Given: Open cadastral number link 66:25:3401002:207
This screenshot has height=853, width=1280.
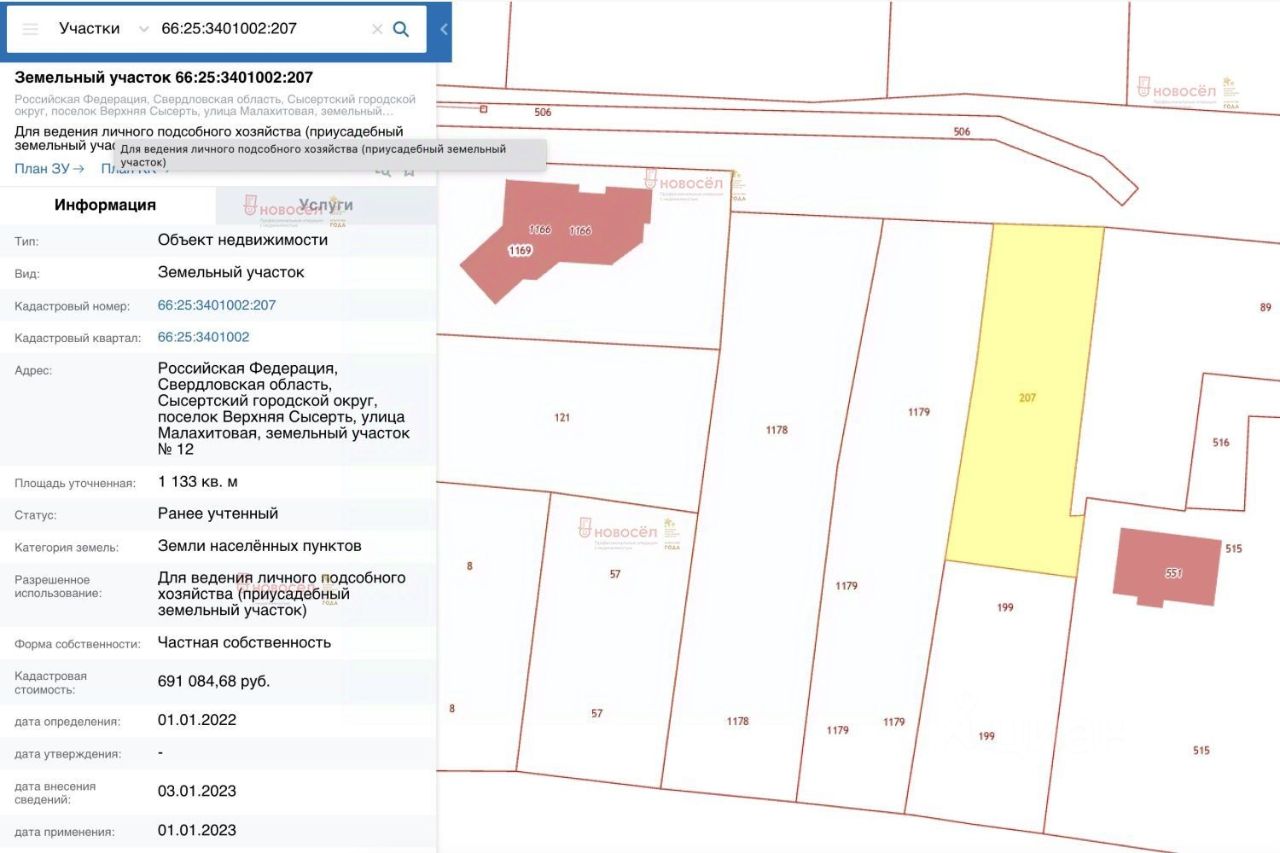Looking at the screenshot, I should tap(217, 305).
